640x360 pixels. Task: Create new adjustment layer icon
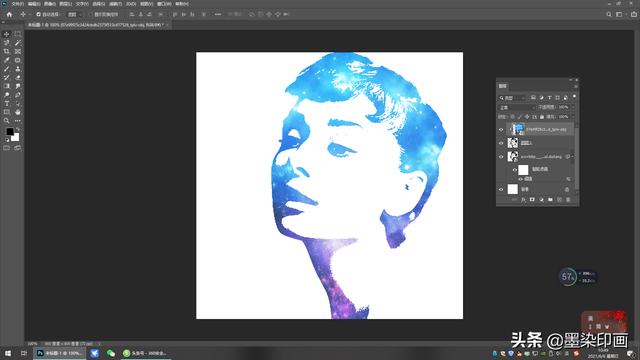[x=541, y=200]
